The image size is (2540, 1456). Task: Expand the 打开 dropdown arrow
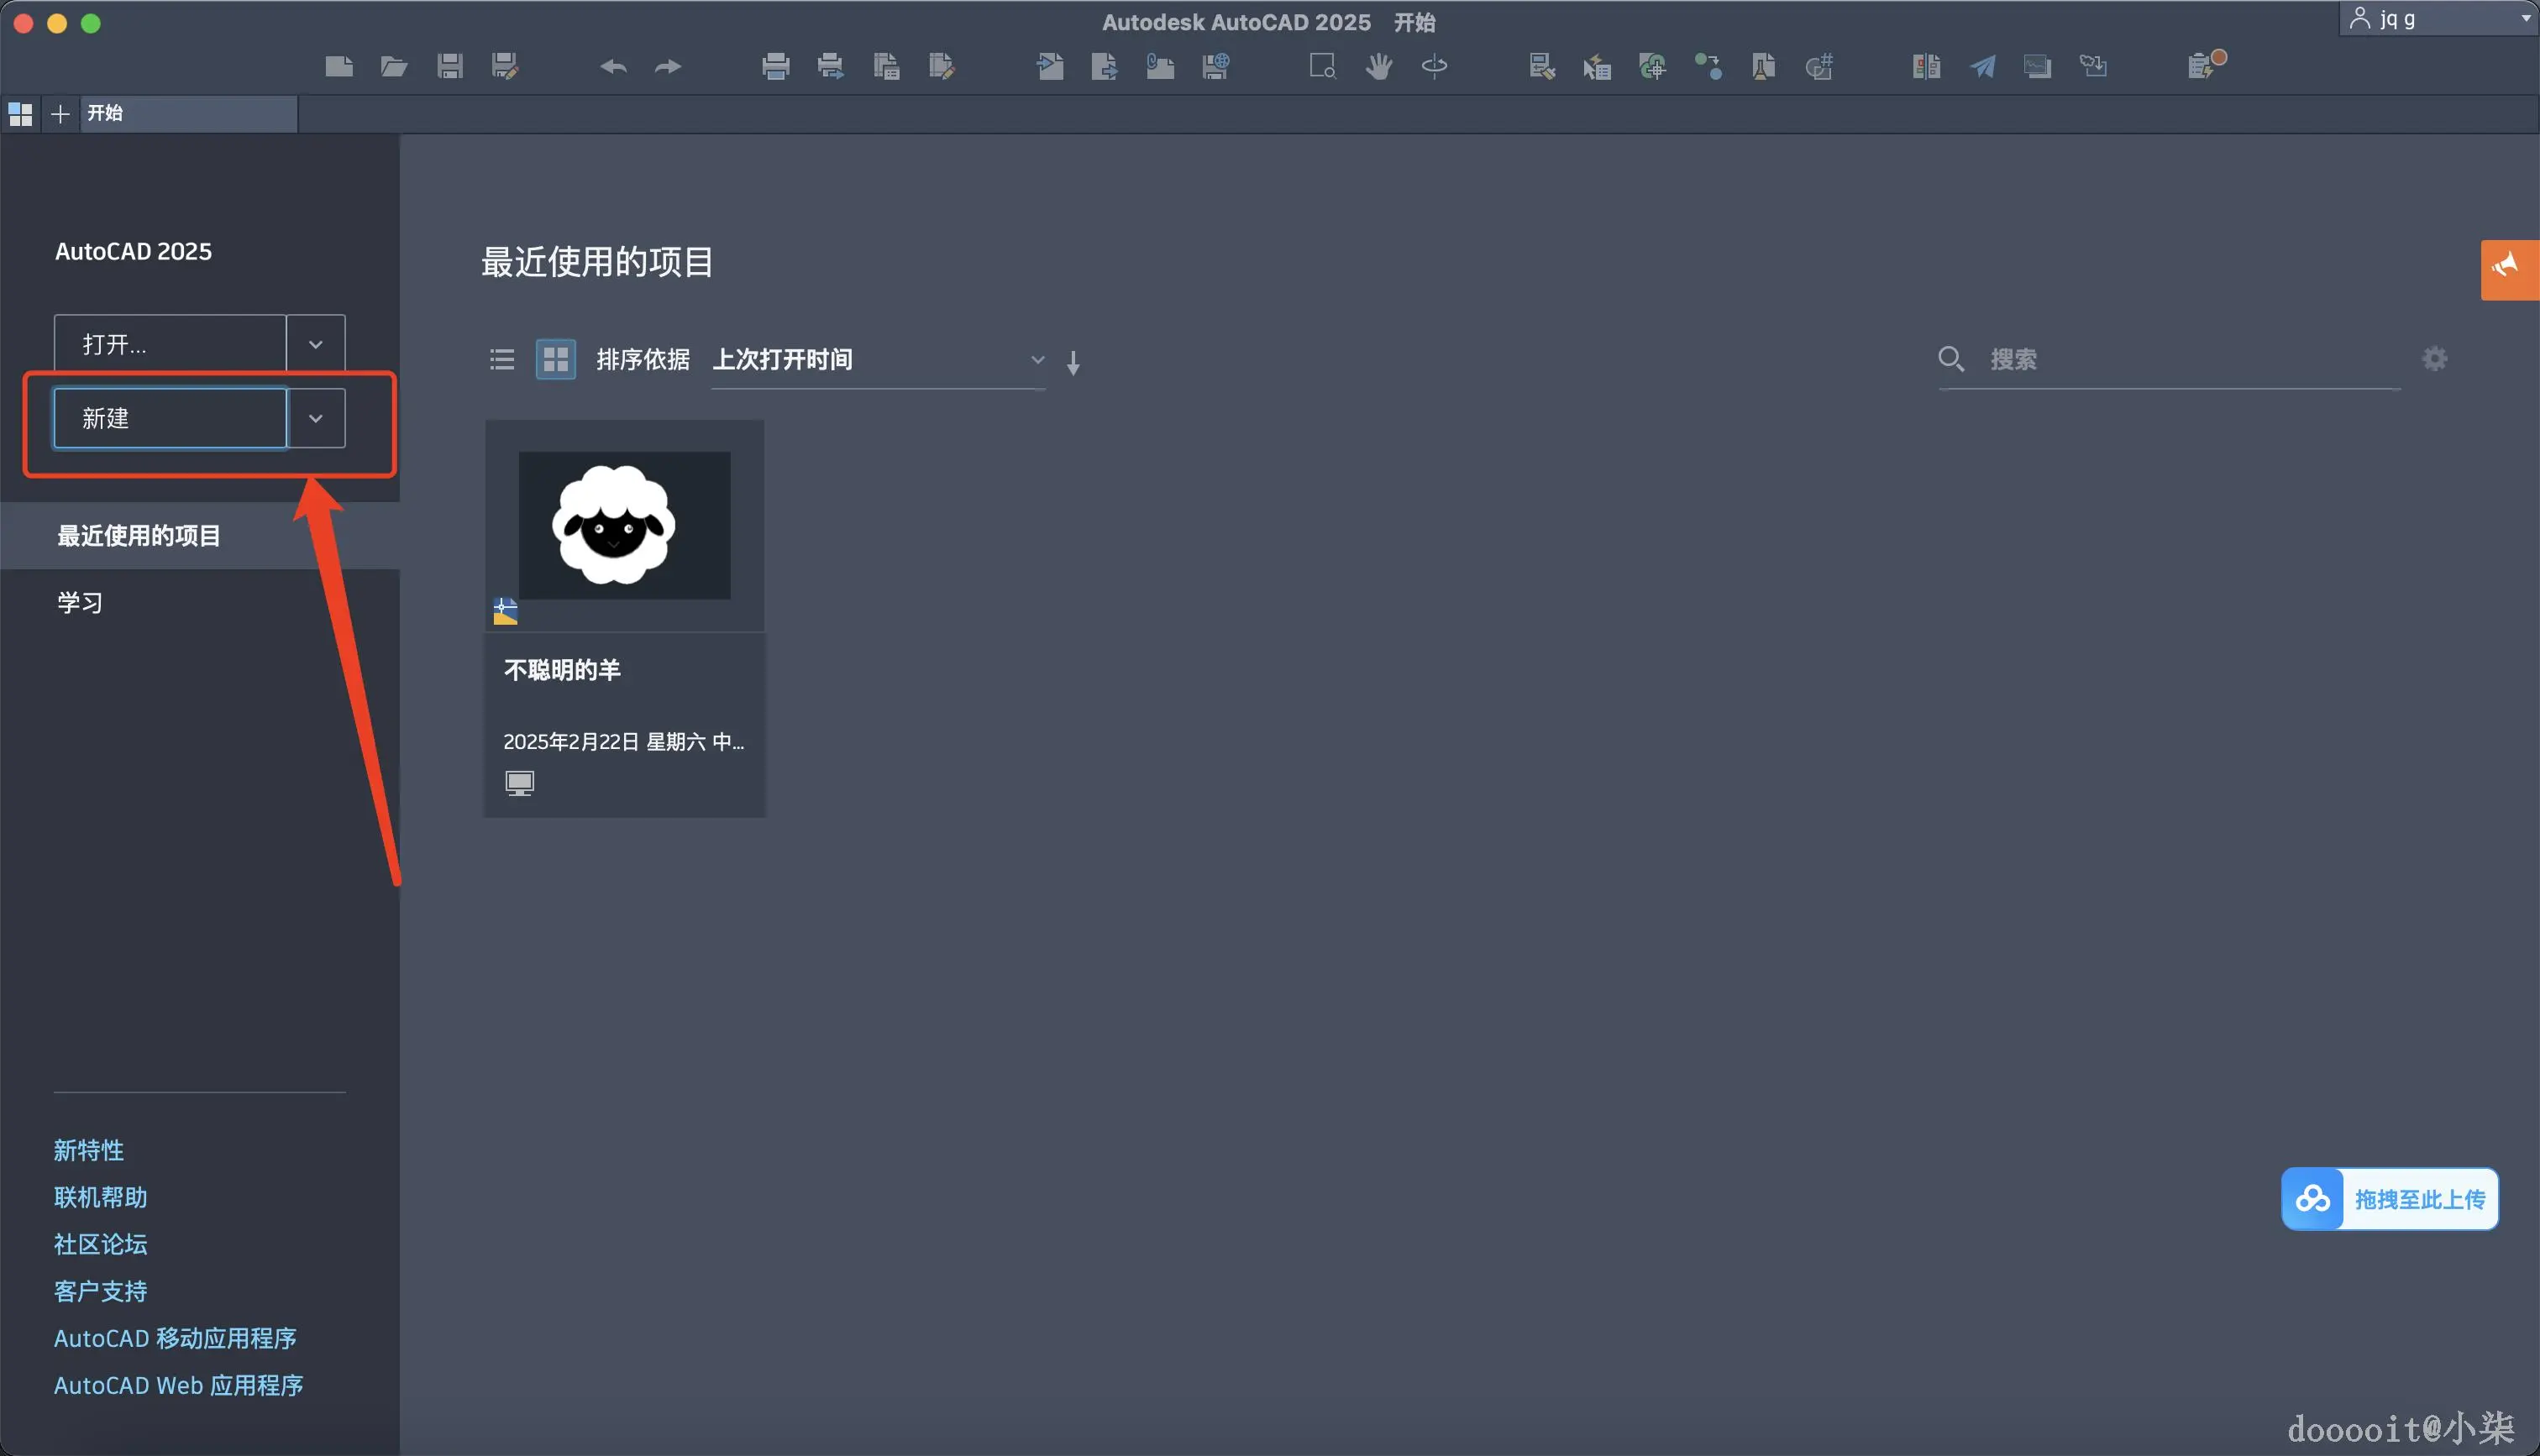316,343
